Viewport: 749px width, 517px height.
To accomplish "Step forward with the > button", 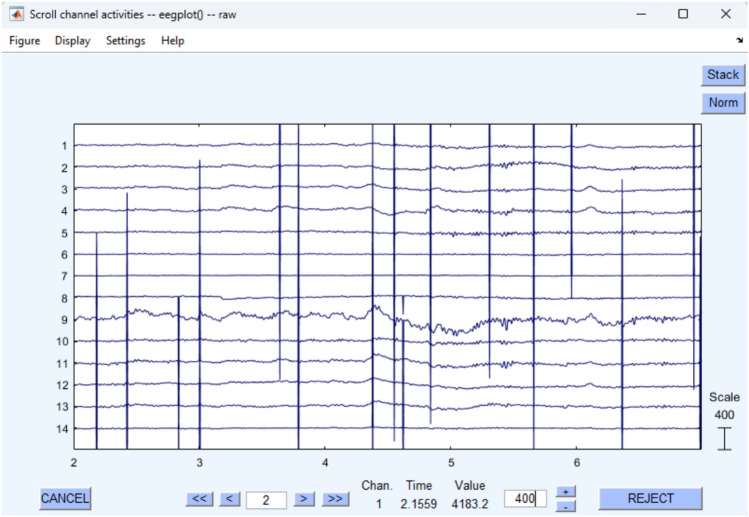I will (x=304, y=499).
